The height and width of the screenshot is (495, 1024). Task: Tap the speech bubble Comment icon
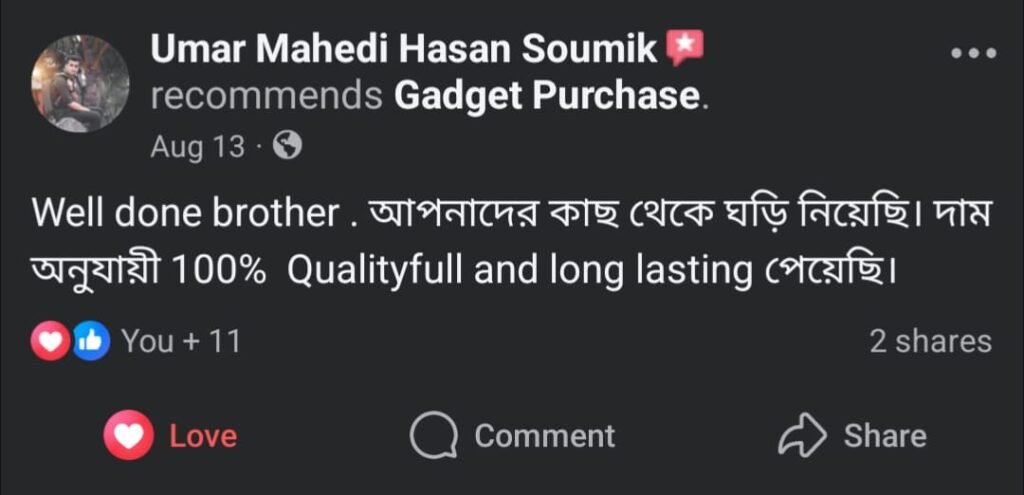(x=434, y=436)
